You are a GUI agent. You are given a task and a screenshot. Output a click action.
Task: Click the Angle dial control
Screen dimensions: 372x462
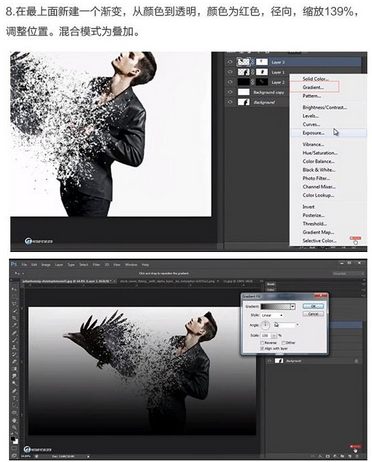click(265, 325)
